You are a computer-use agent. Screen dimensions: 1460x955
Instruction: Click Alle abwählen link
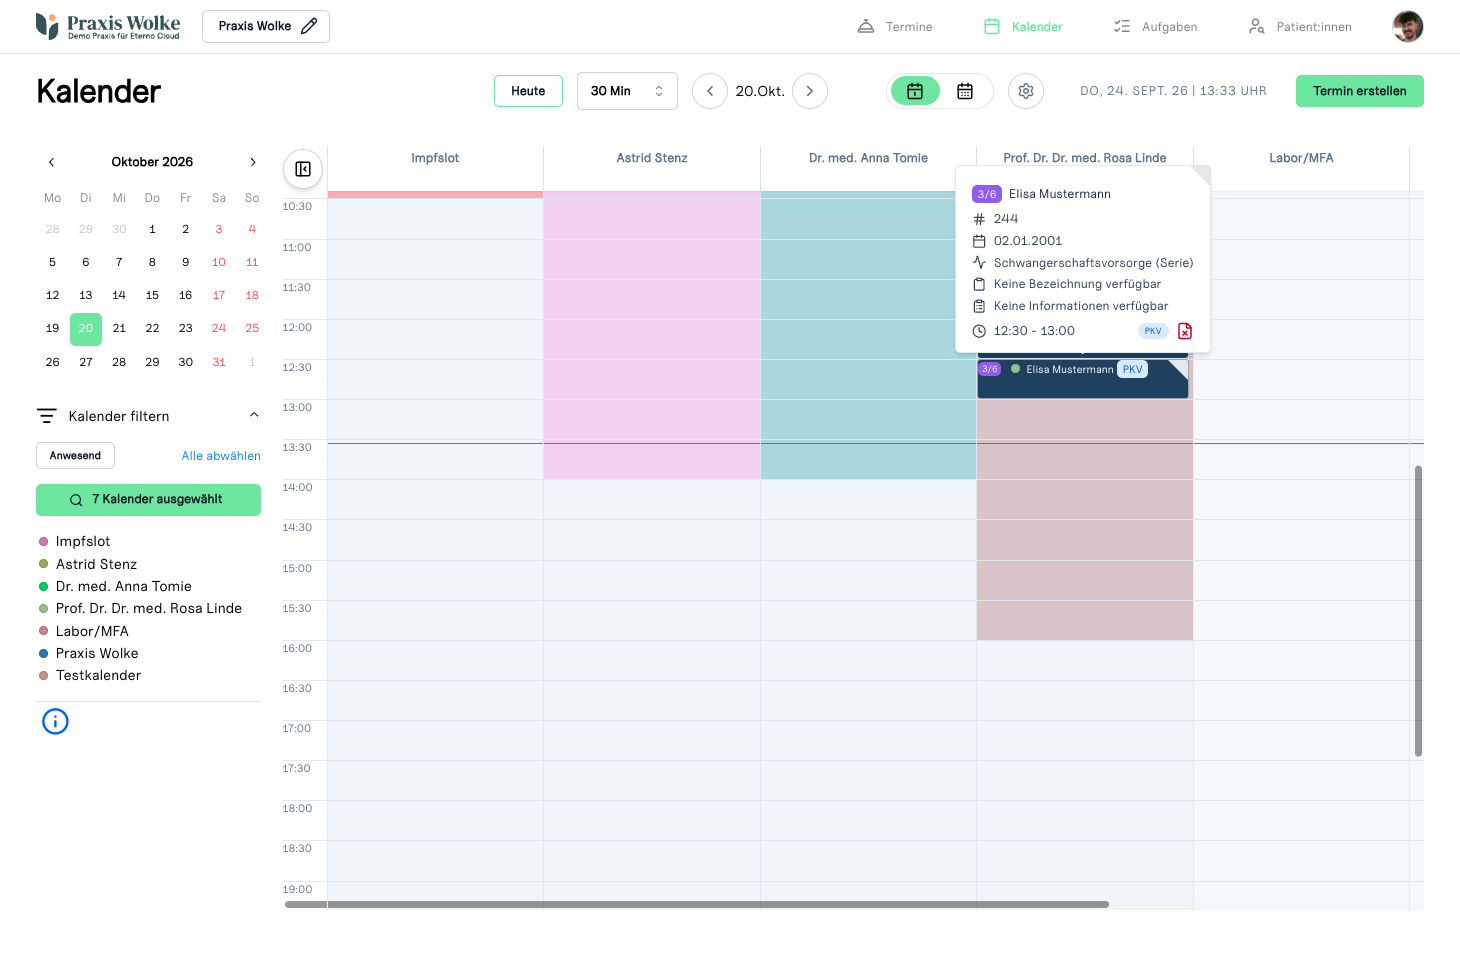221,456
